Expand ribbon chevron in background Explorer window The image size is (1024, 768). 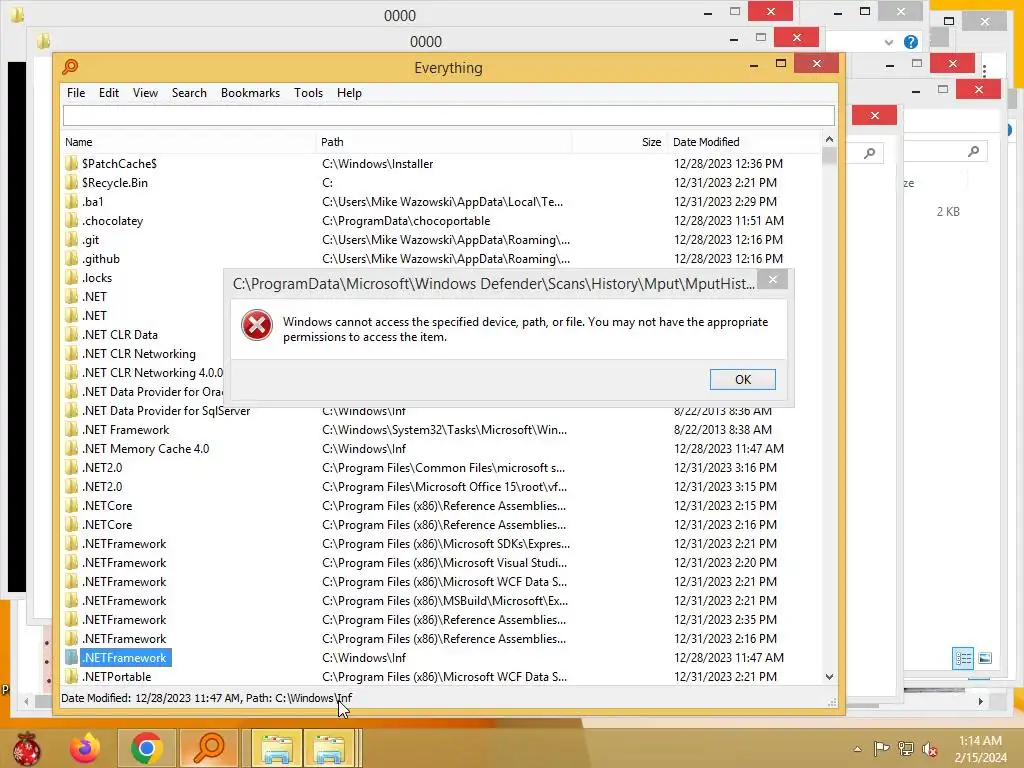(x=888, y=42)
